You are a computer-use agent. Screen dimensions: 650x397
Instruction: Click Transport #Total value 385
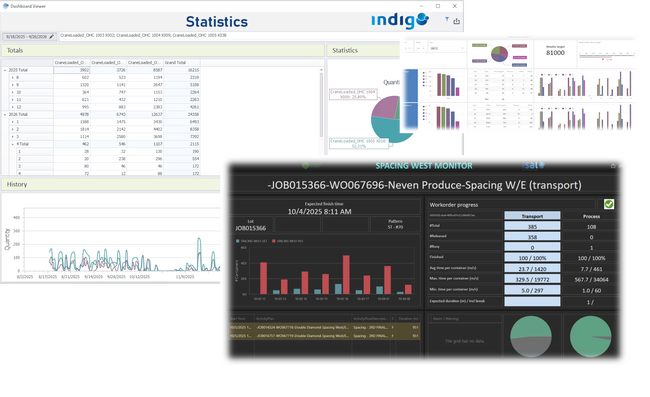pyautogui.click(x=532, y=226)
